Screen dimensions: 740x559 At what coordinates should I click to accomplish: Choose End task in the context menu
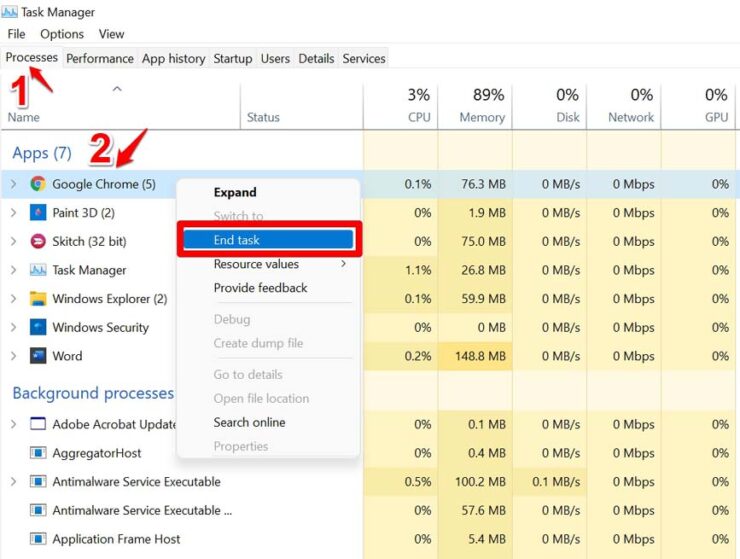(x=269, y=240)
